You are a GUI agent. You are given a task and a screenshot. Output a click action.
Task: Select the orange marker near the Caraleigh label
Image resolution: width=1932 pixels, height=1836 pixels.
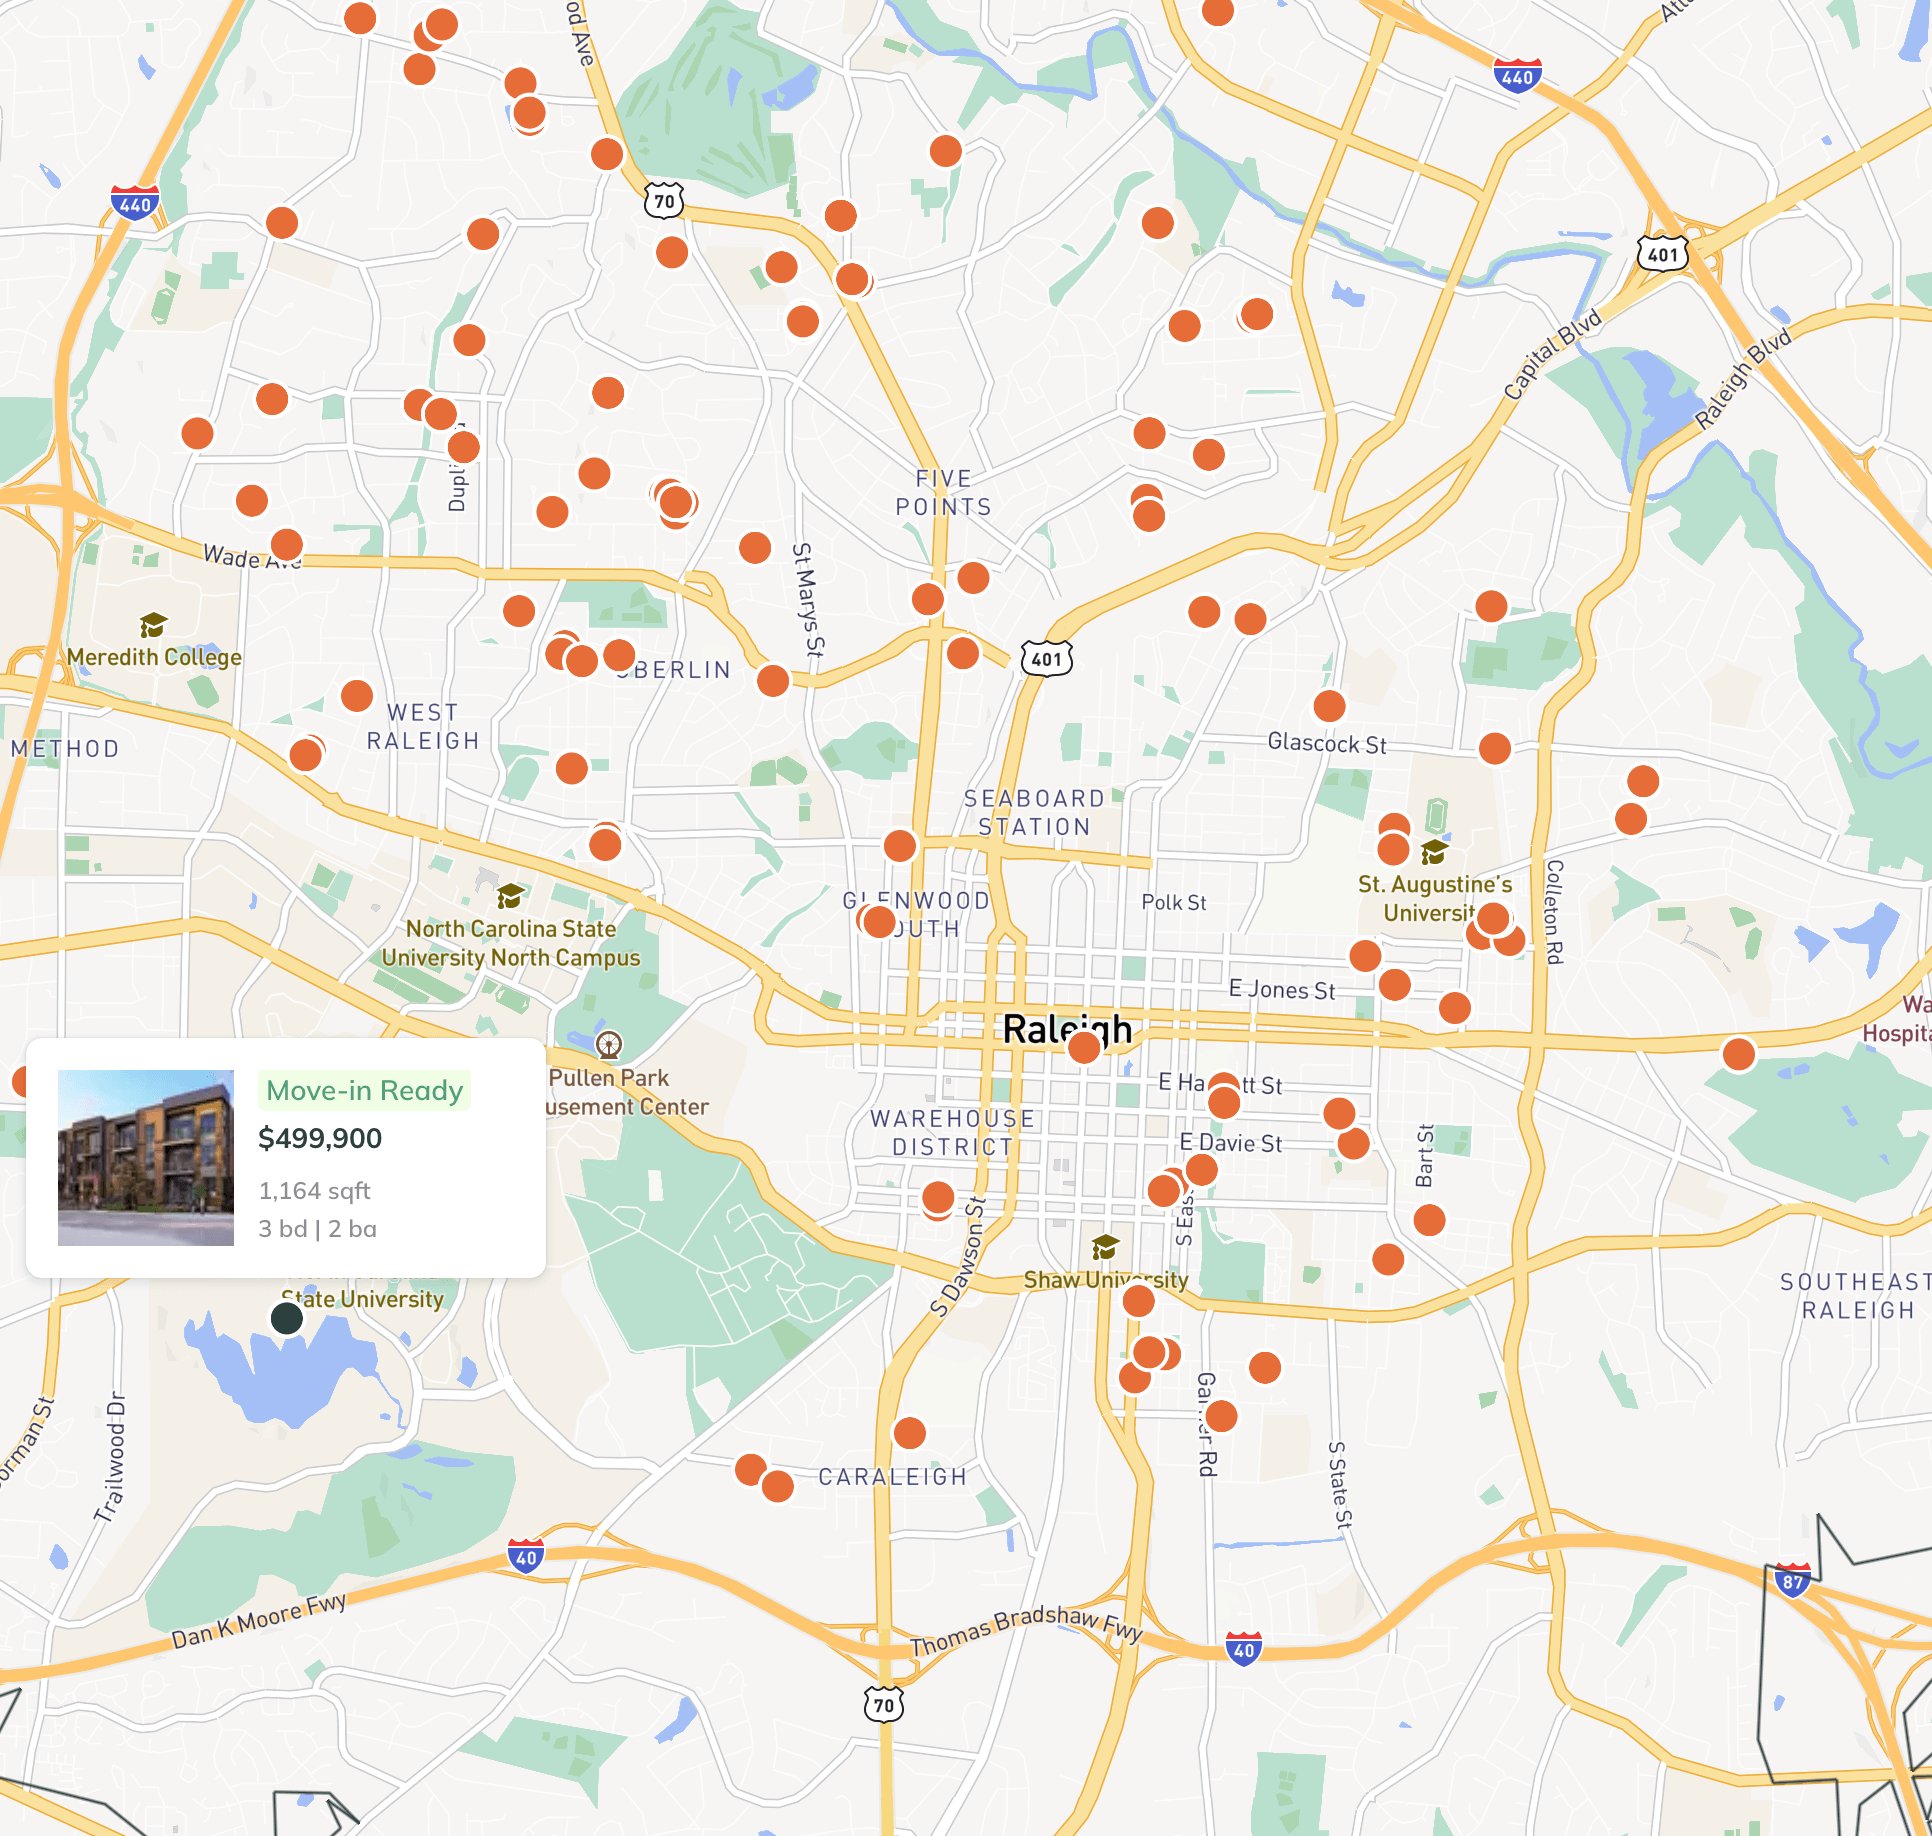910,1433
